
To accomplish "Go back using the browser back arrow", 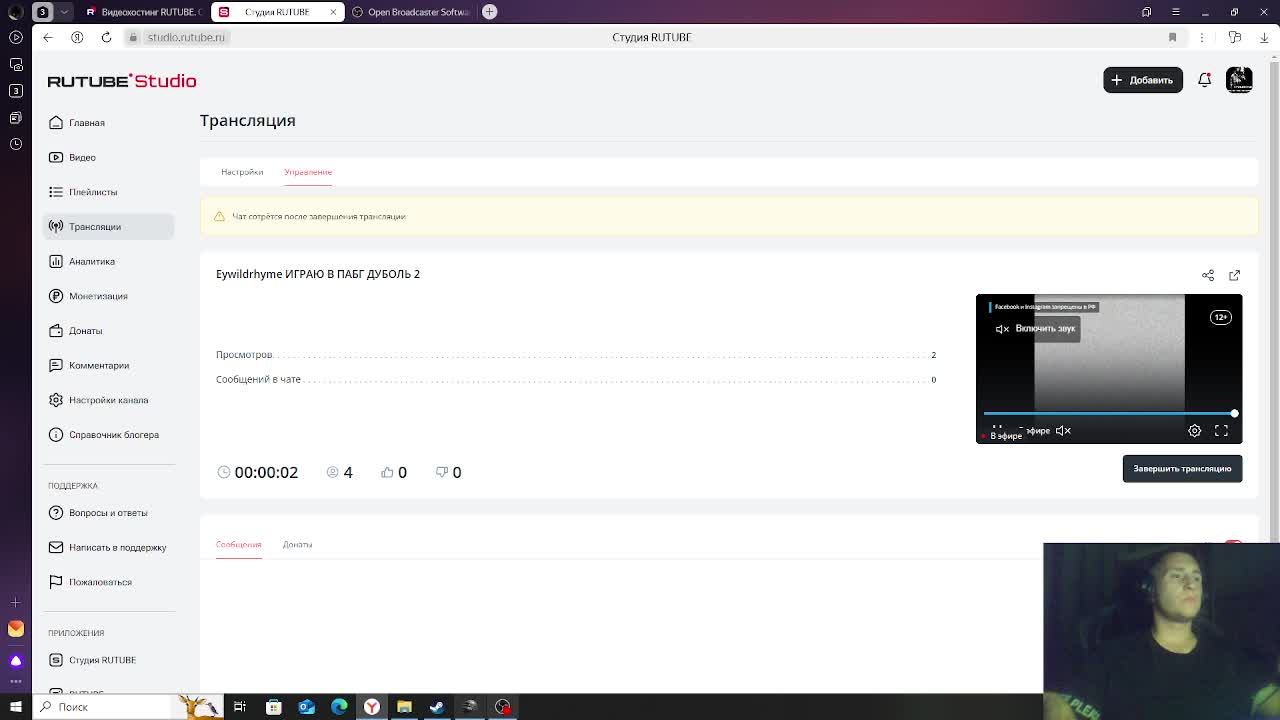I will coord(48,37).
